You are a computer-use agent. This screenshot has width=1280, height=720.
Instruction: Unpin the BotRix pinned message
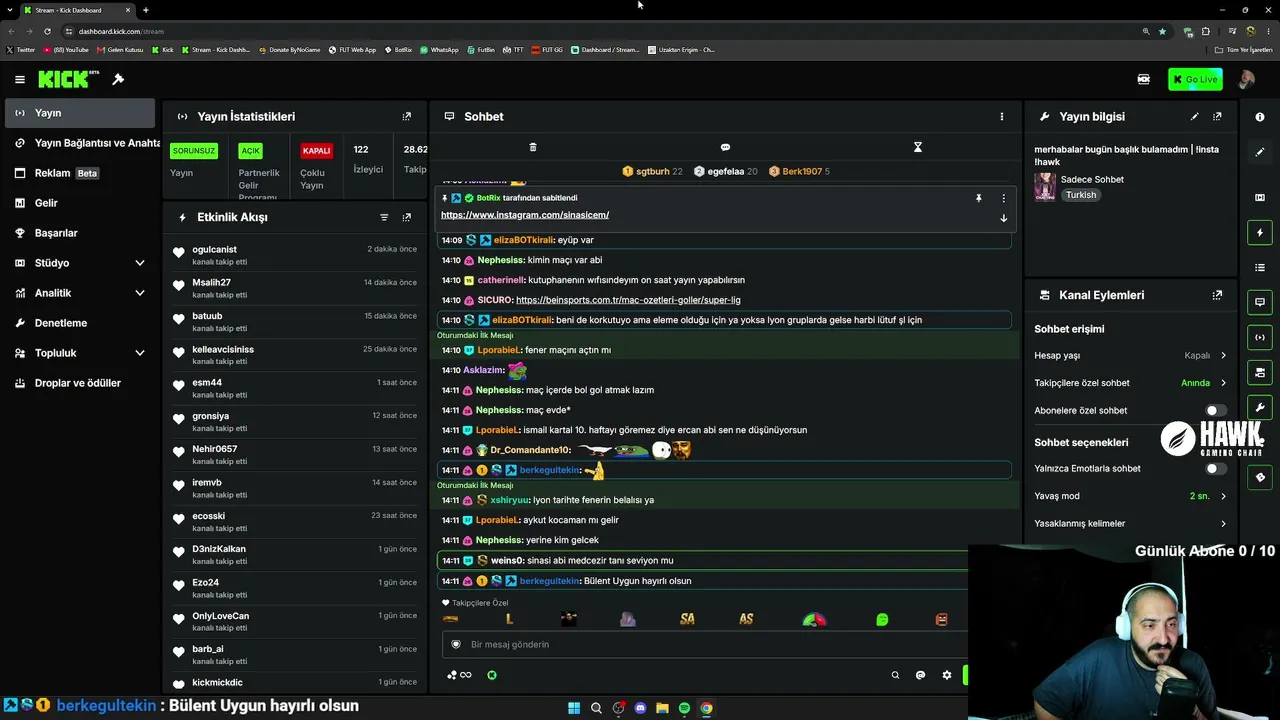(x=979, y=198)
